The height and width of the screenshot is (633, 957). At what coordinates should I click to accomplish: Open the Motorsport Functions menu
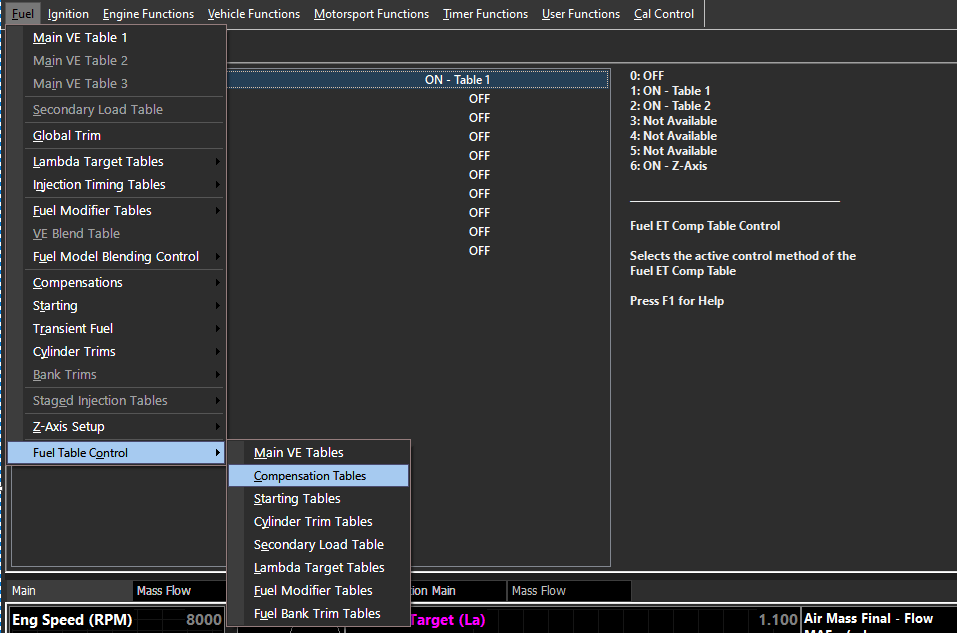(371, 14)
